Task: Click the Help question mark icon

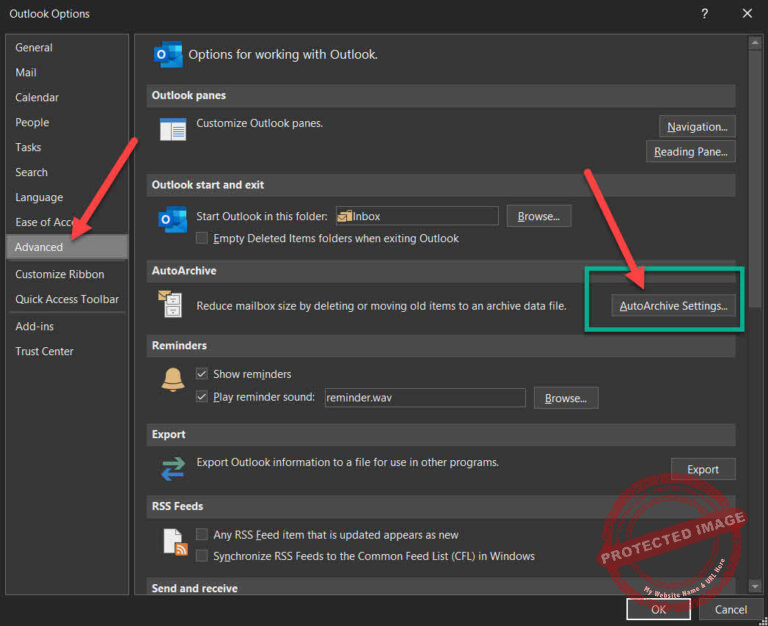Action: click(x=704, y=14)
